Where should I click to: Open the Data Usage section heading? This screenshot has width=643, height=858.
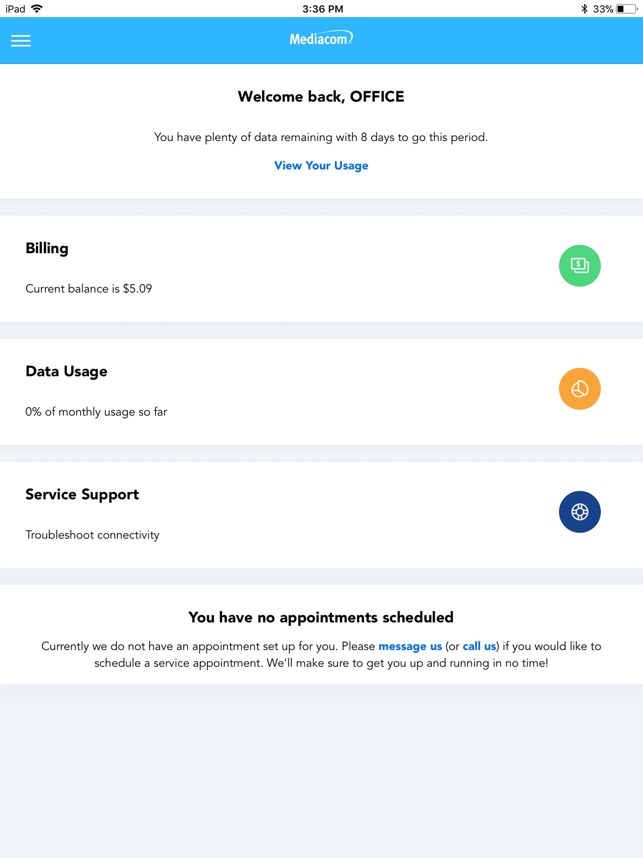[66, 371]
